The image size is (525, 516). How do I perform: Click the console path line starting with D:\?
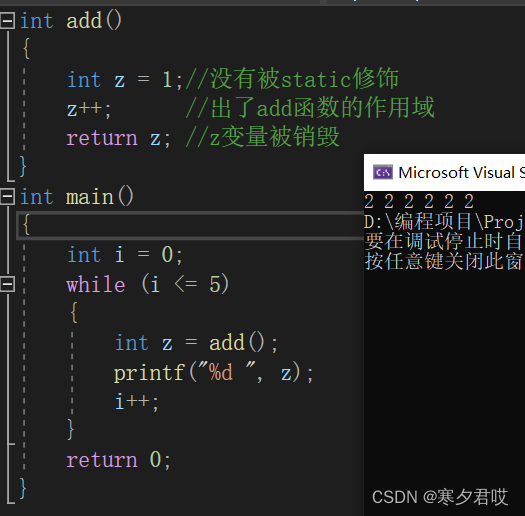click(x=444, y=222)
